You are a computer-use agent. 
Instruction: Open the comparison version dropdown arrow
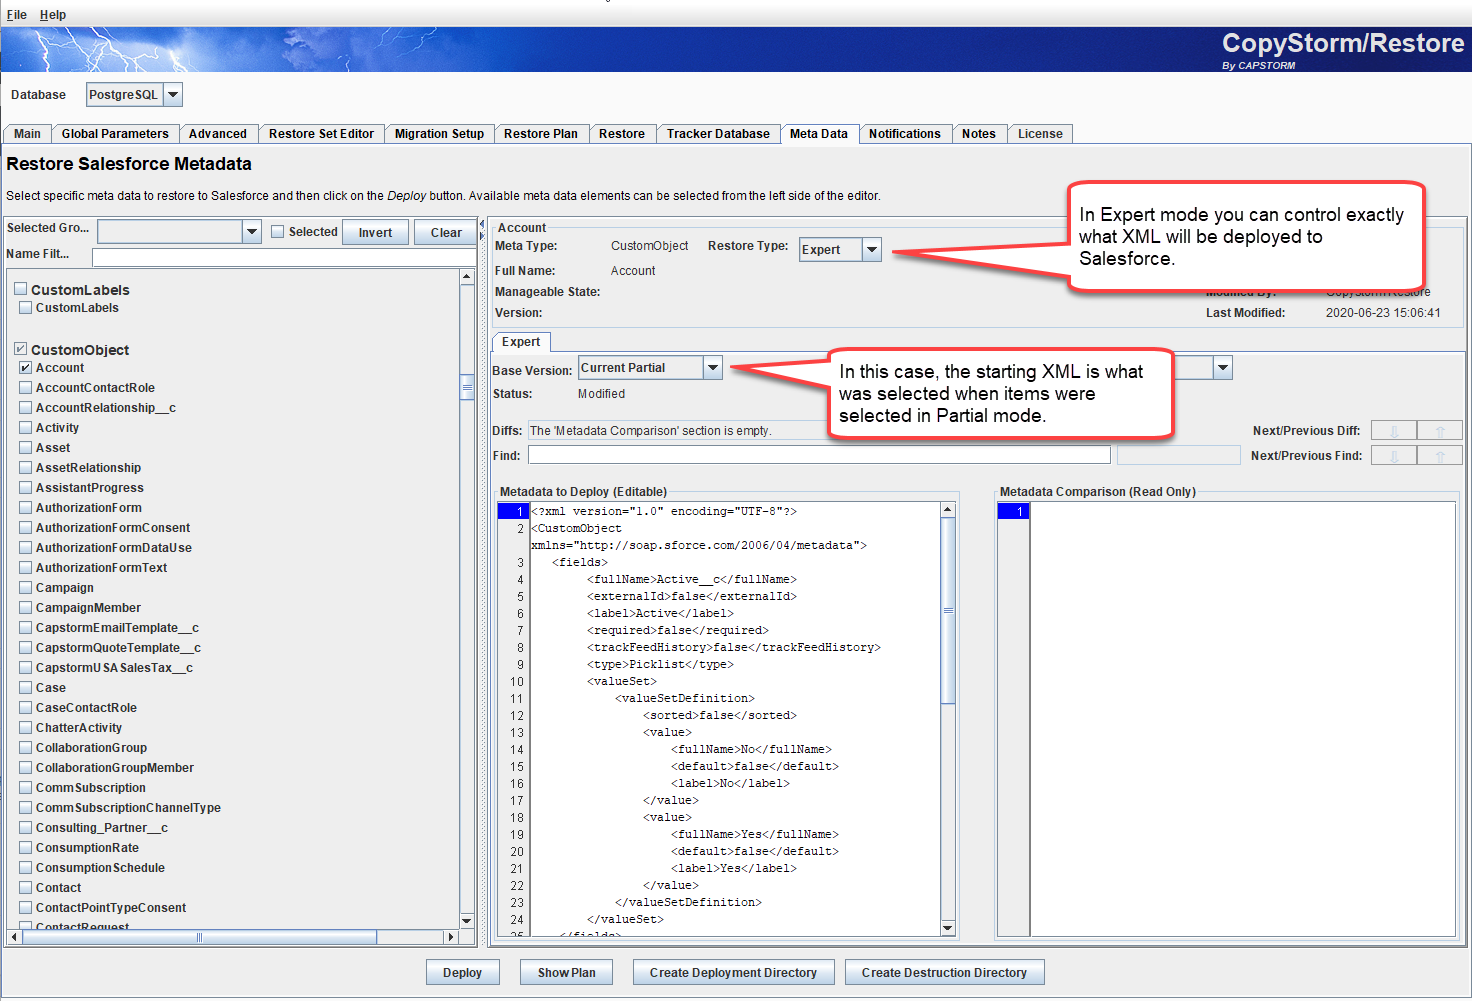pos(1223,368)
